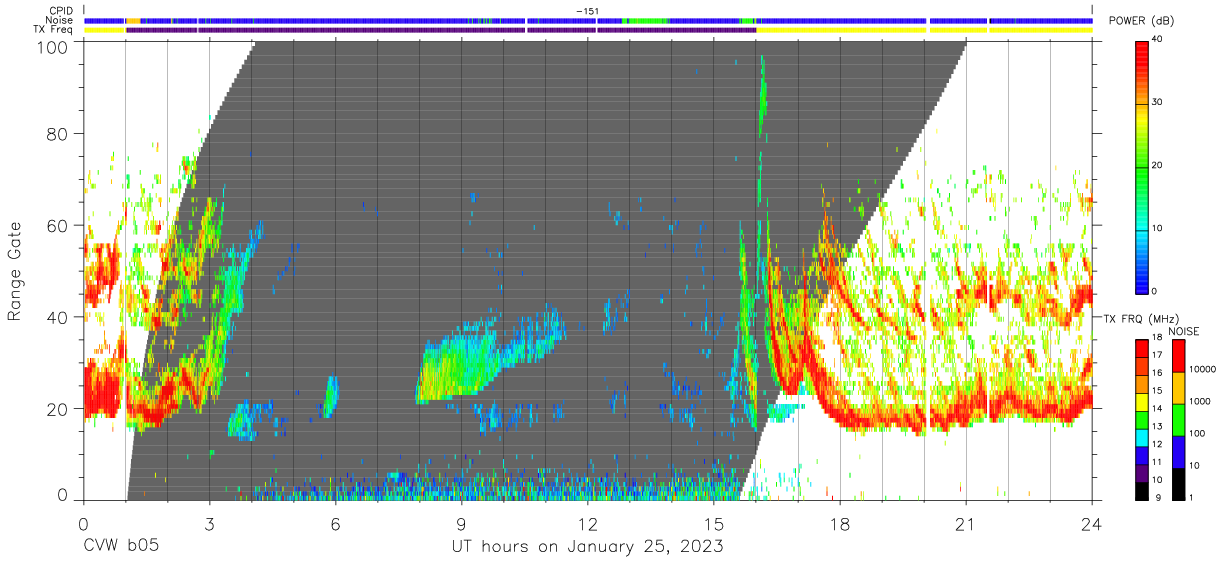Click the CPID value -151

point(587,11)
